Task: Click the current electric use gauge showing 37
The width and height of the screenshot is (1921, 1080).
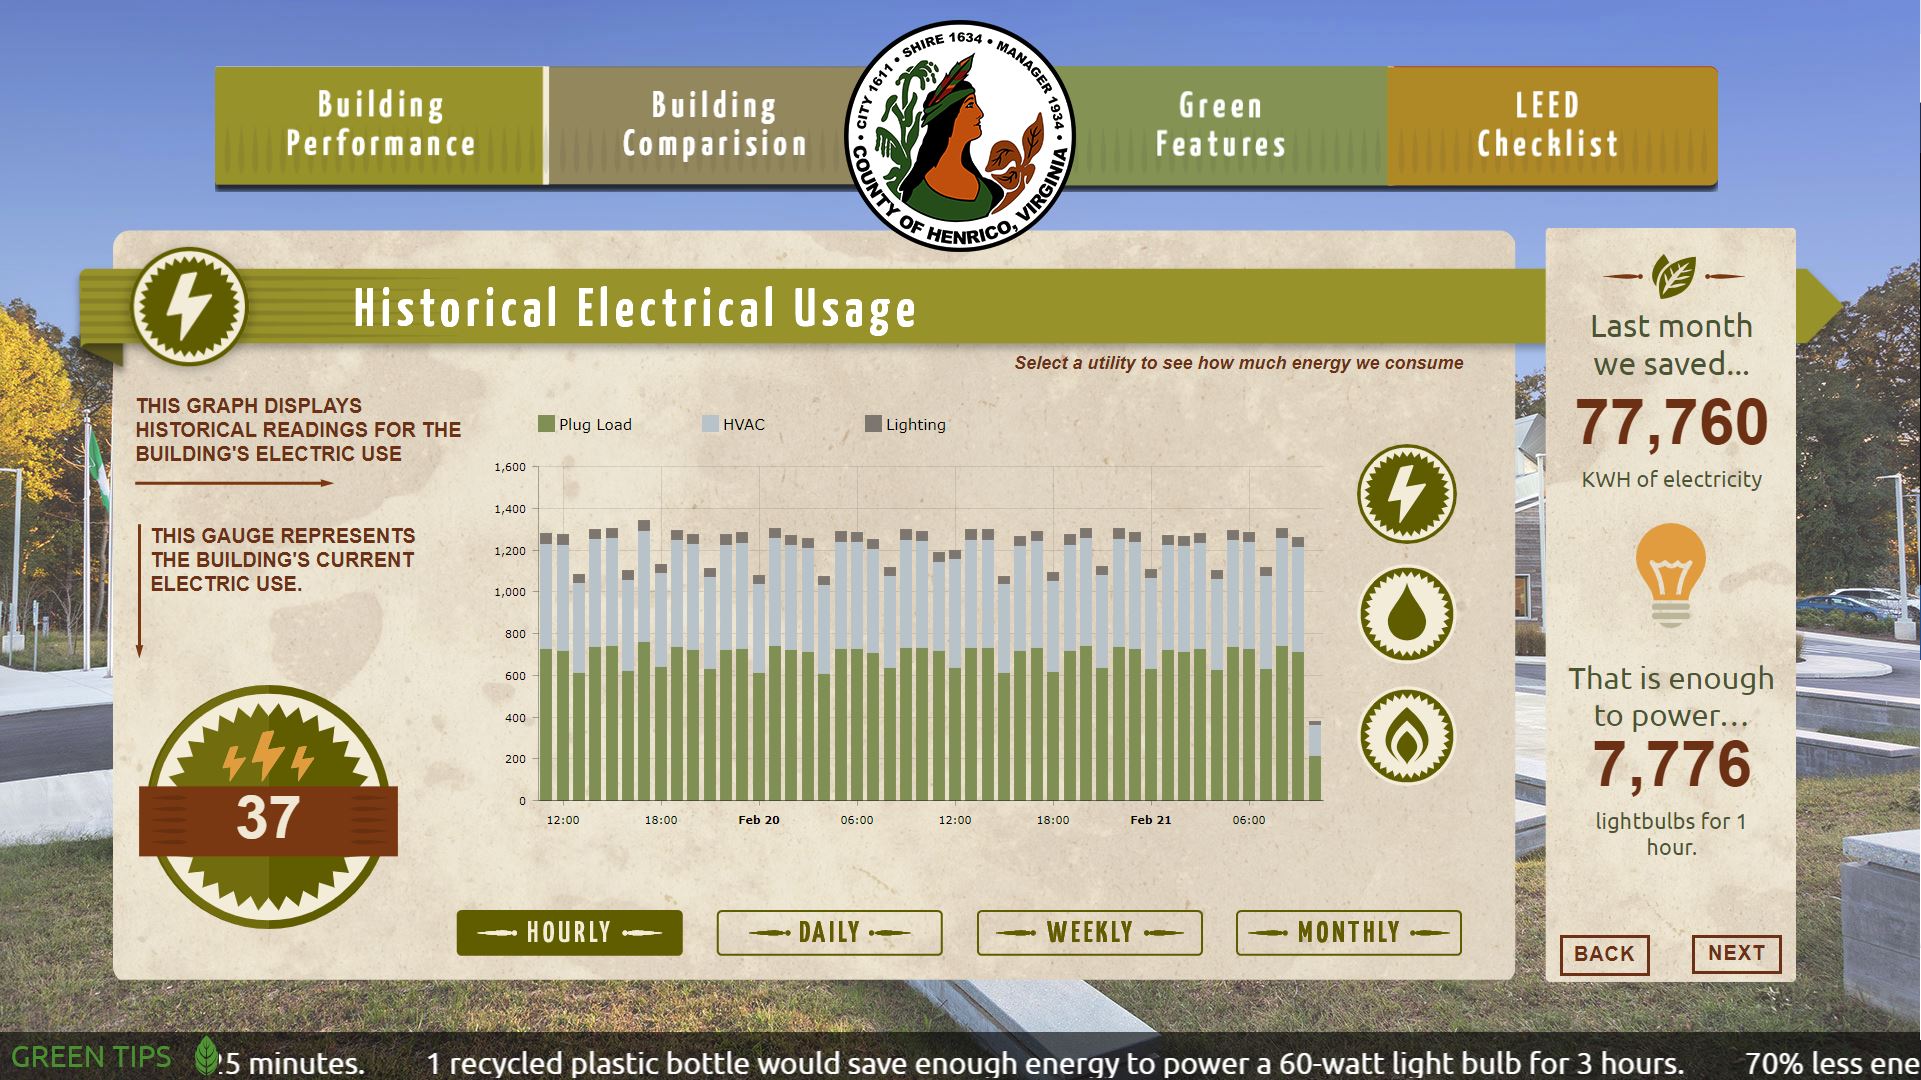Action: [268, 808]
